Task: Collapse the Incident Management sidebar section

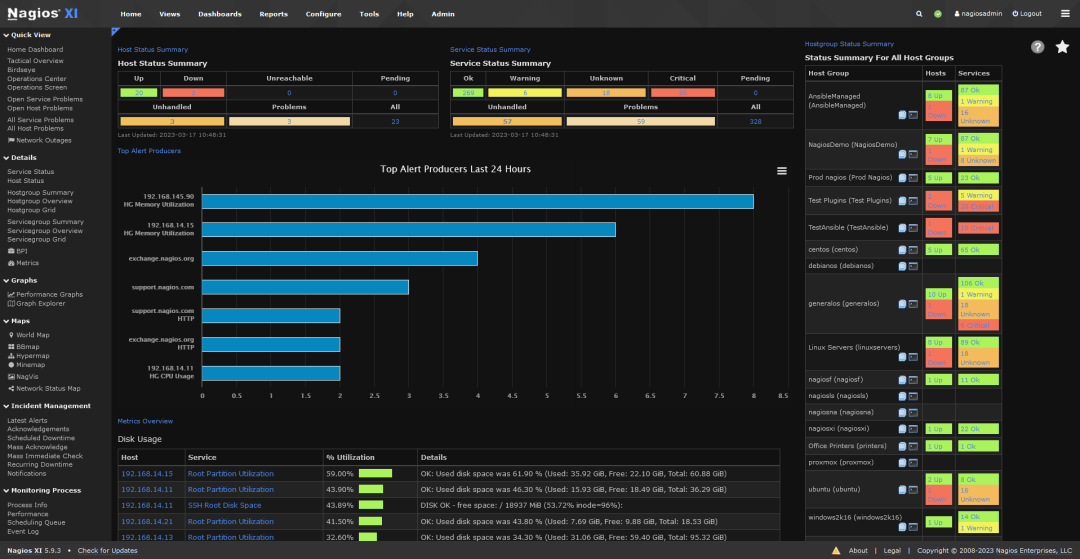Action: [x=6, y=406]
